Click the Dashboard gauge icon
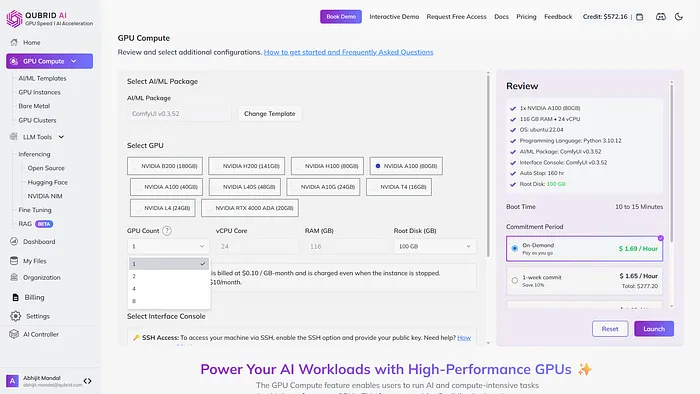This screenshot has width=700, height=394. coord(14,241)
